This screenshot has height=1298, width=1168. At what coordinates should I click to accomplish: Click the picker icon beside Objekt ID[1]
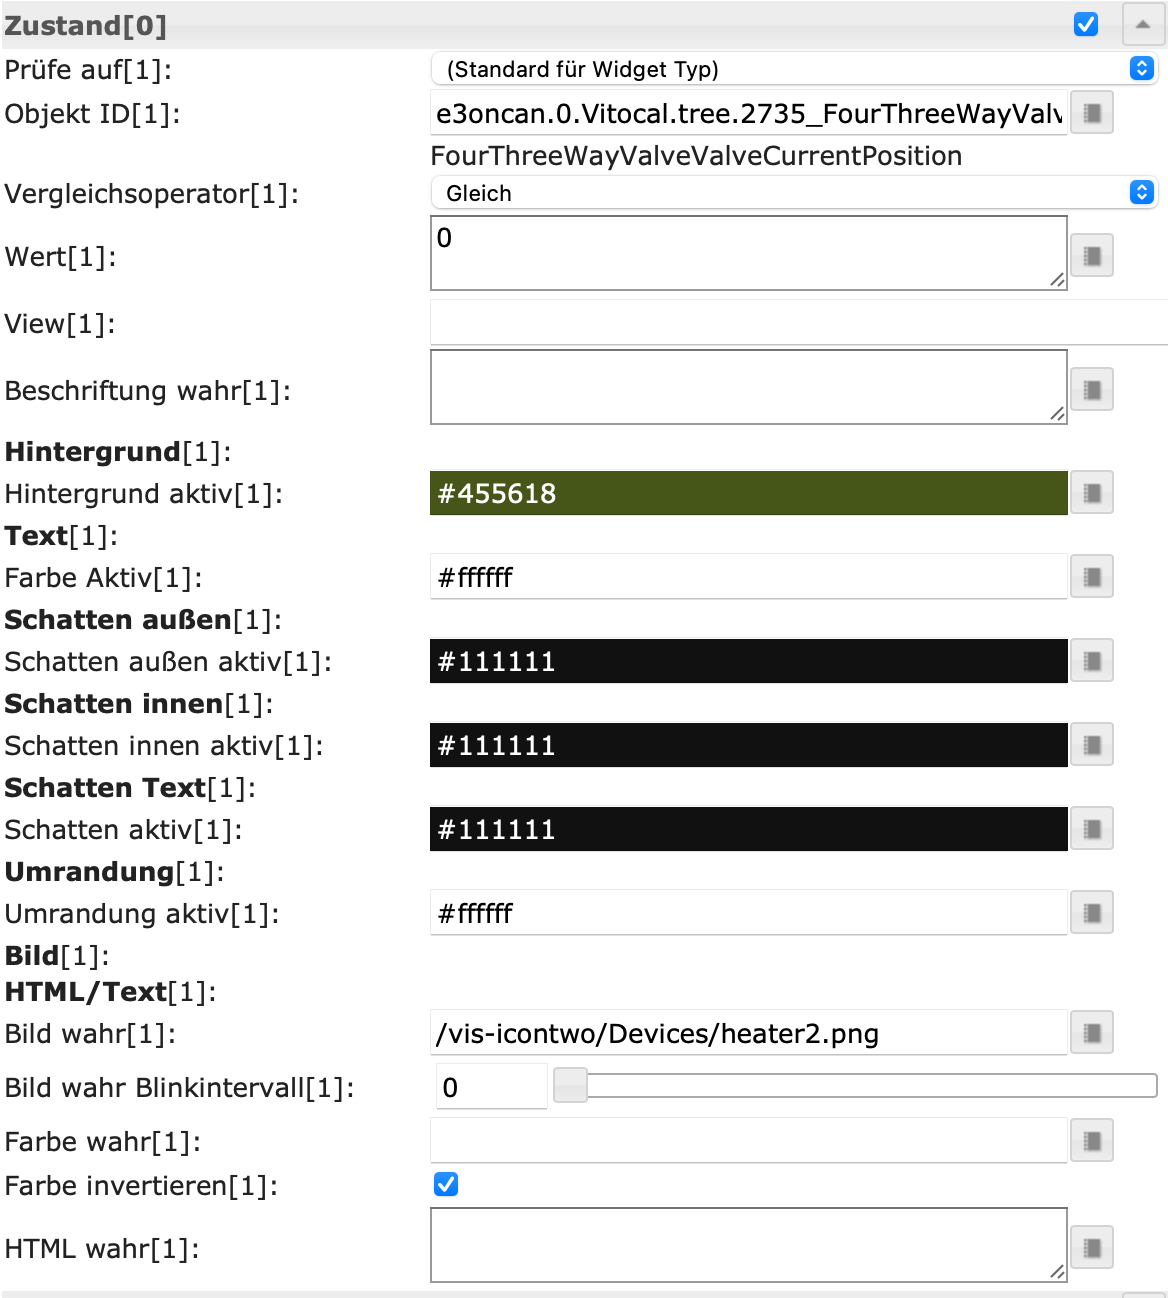[x=1092, y=113]
